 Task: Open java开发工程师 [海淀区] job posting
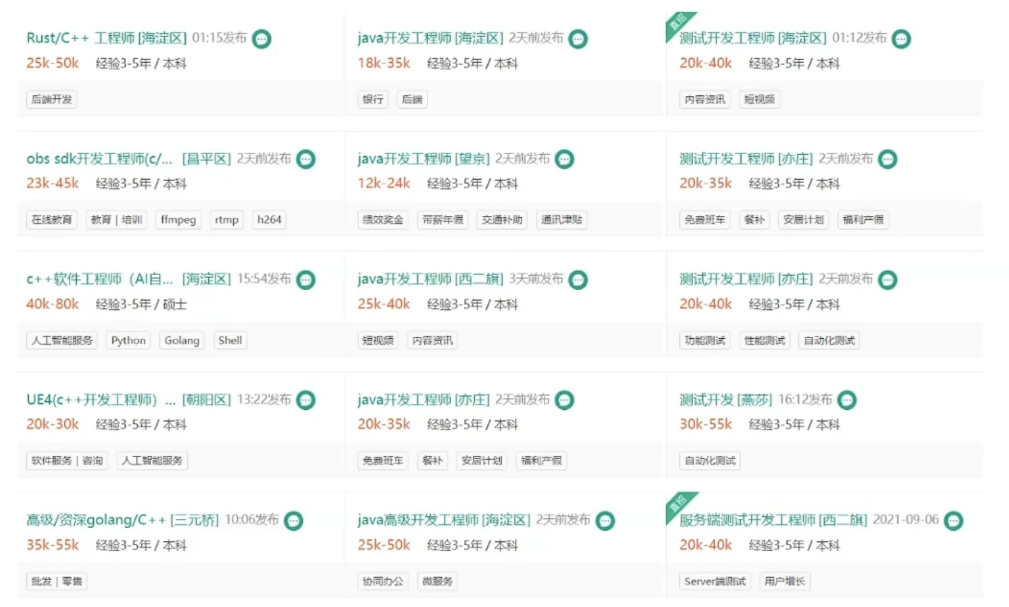coord(430,38)
